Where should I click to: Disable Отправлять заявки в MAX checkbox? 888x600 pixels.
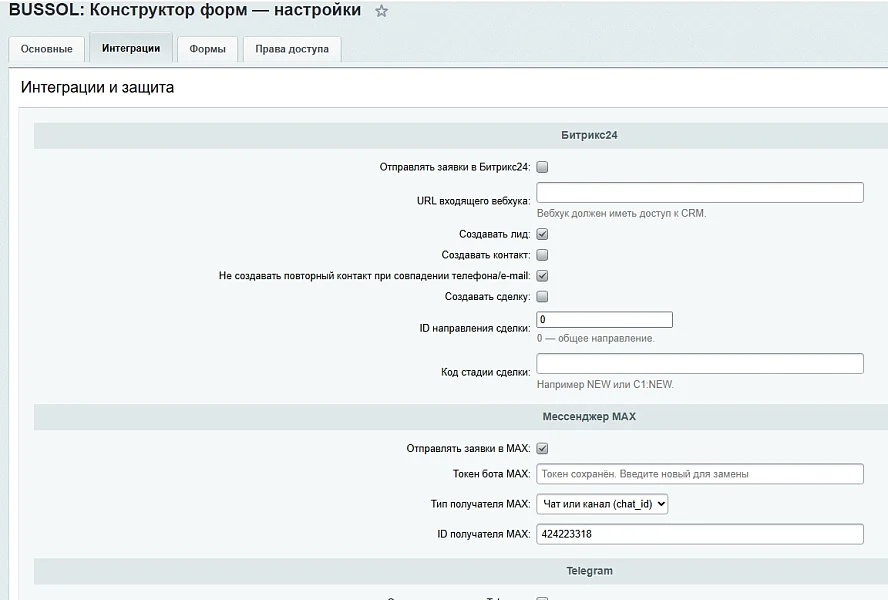542,449
